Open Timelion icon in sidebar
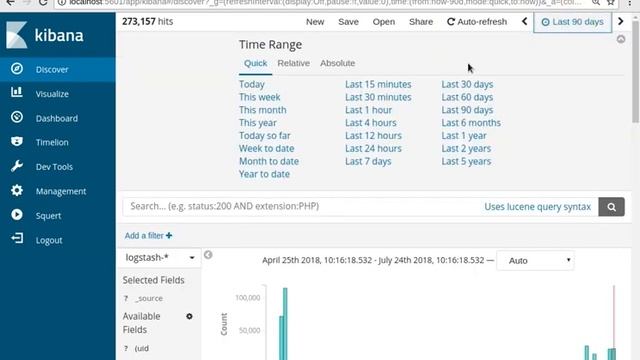Image resolution: width=640 pixels, height=360 pixels. pos(17,142)
